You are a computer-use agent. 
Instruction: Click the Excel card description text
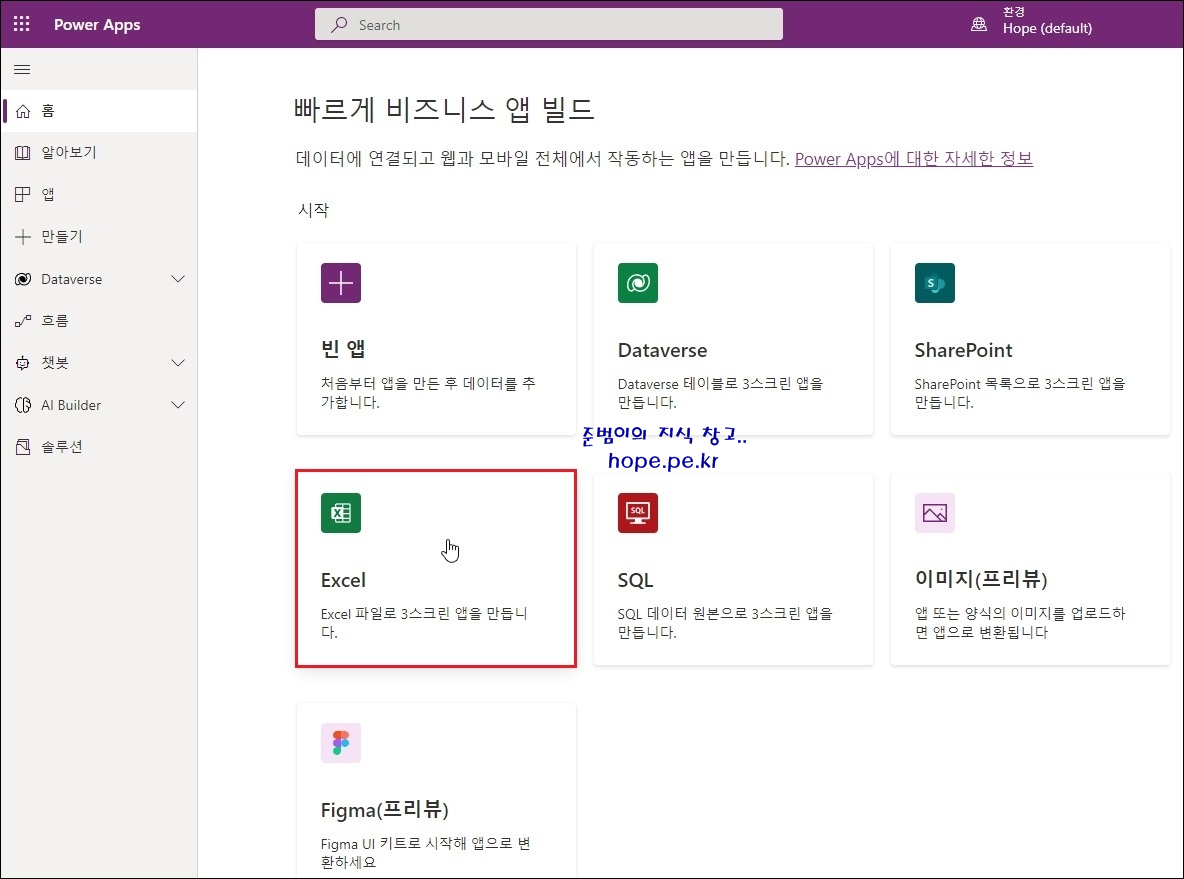[x=424, y=622]
